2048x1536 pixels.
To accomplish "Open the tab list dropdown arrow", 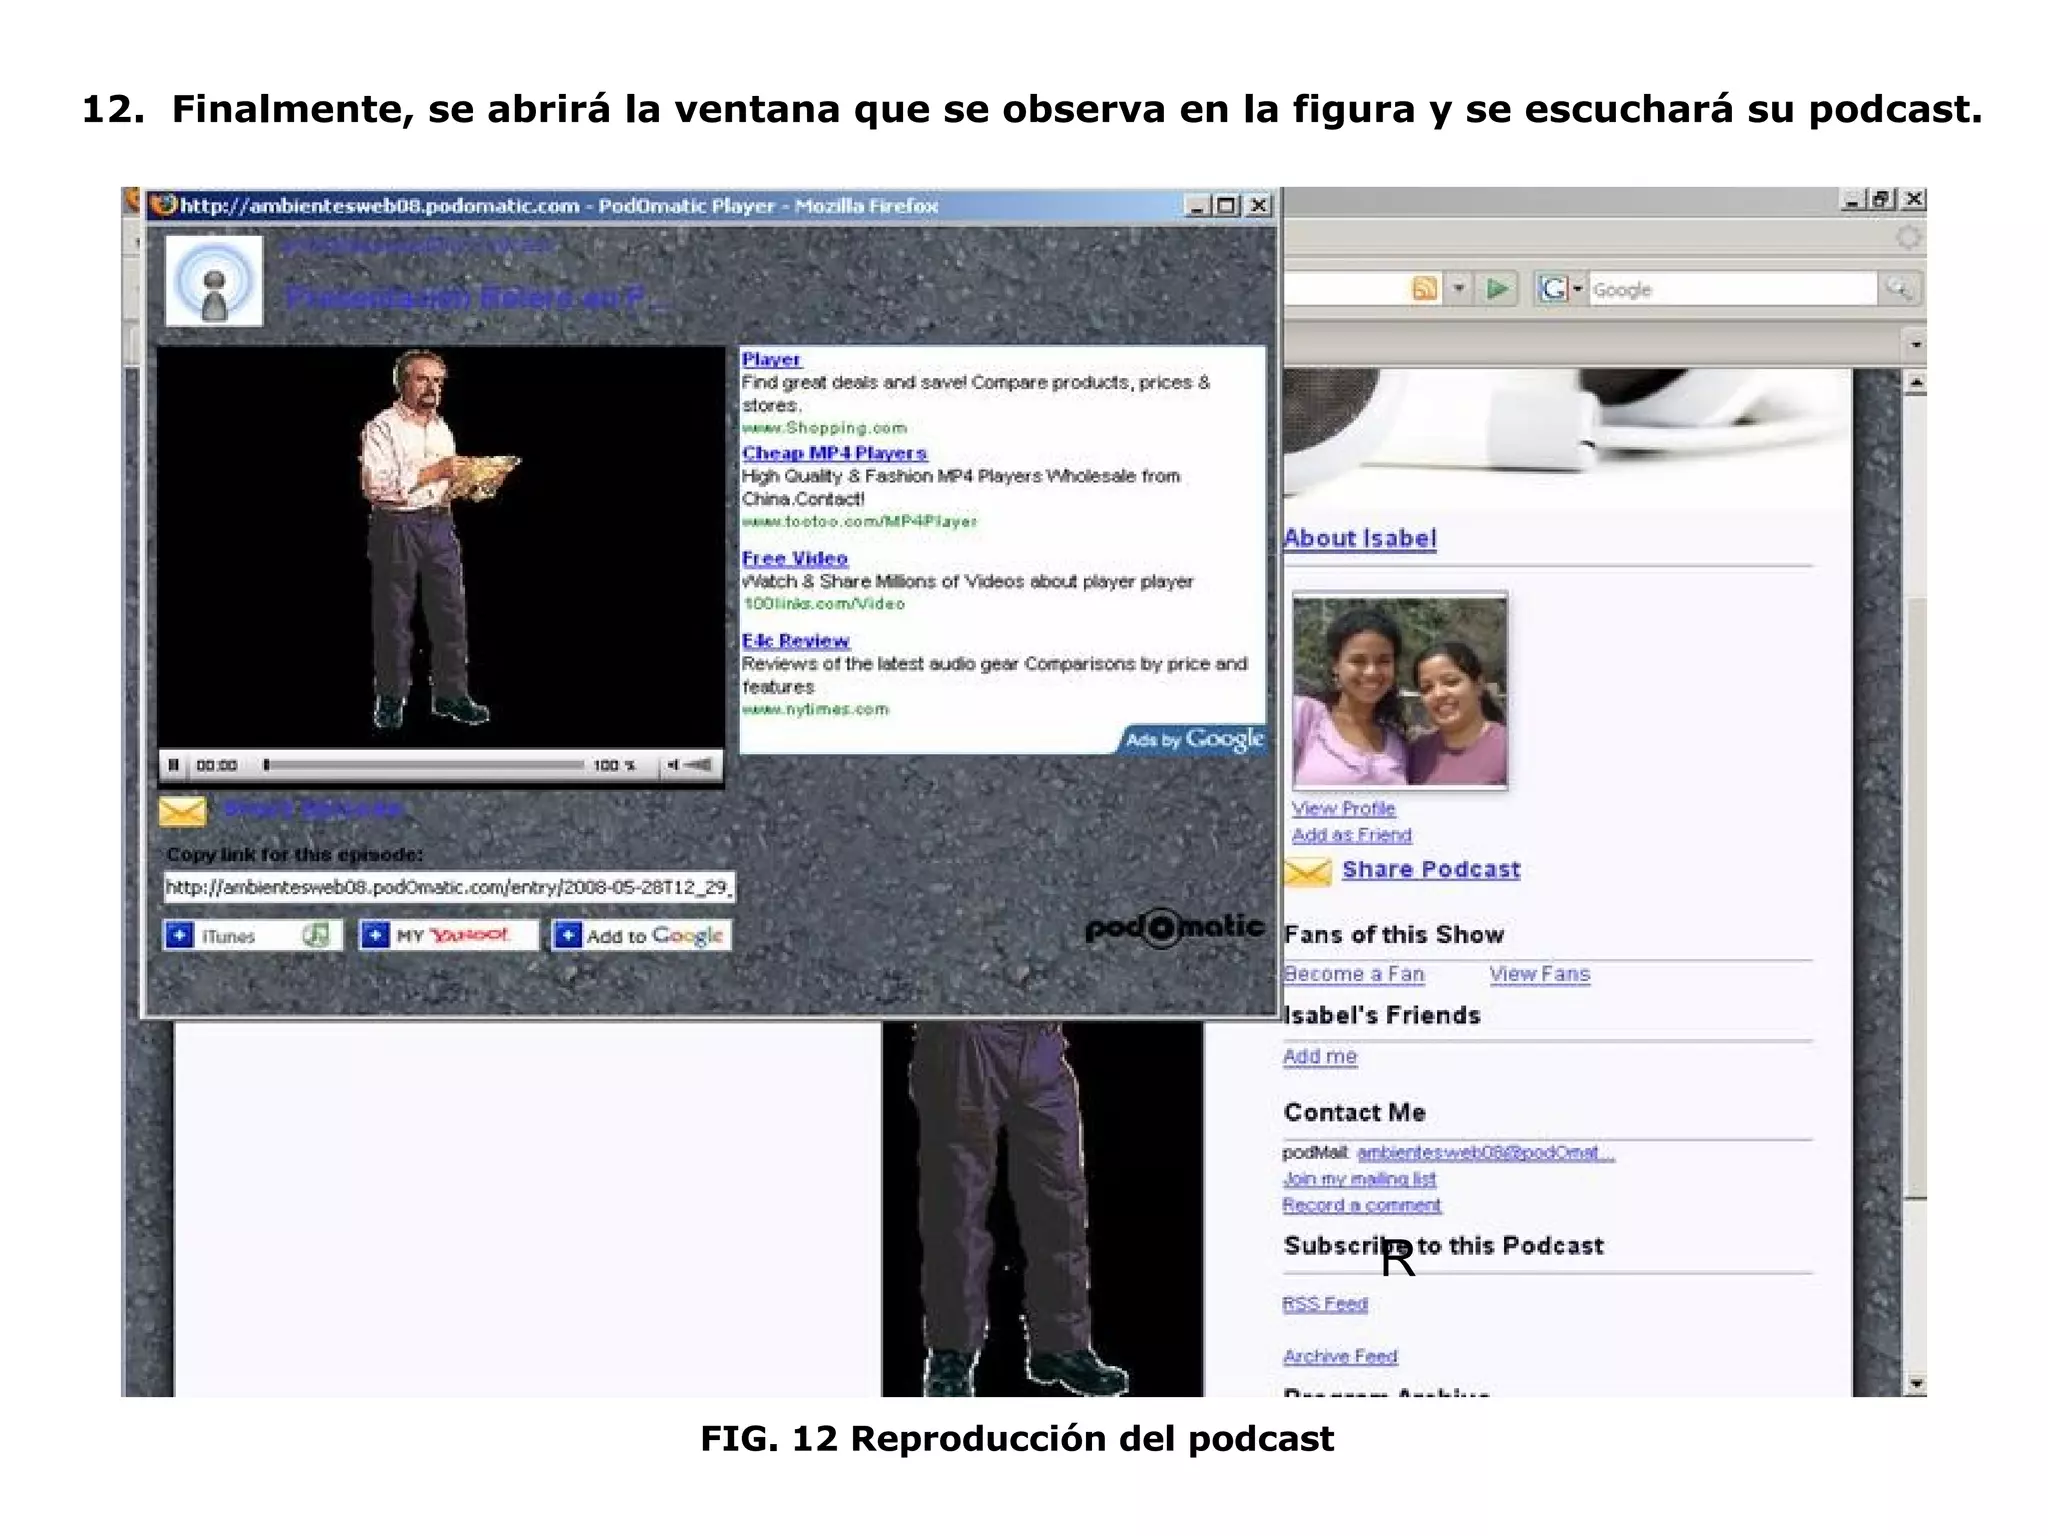I will (x=1916, y=345).
